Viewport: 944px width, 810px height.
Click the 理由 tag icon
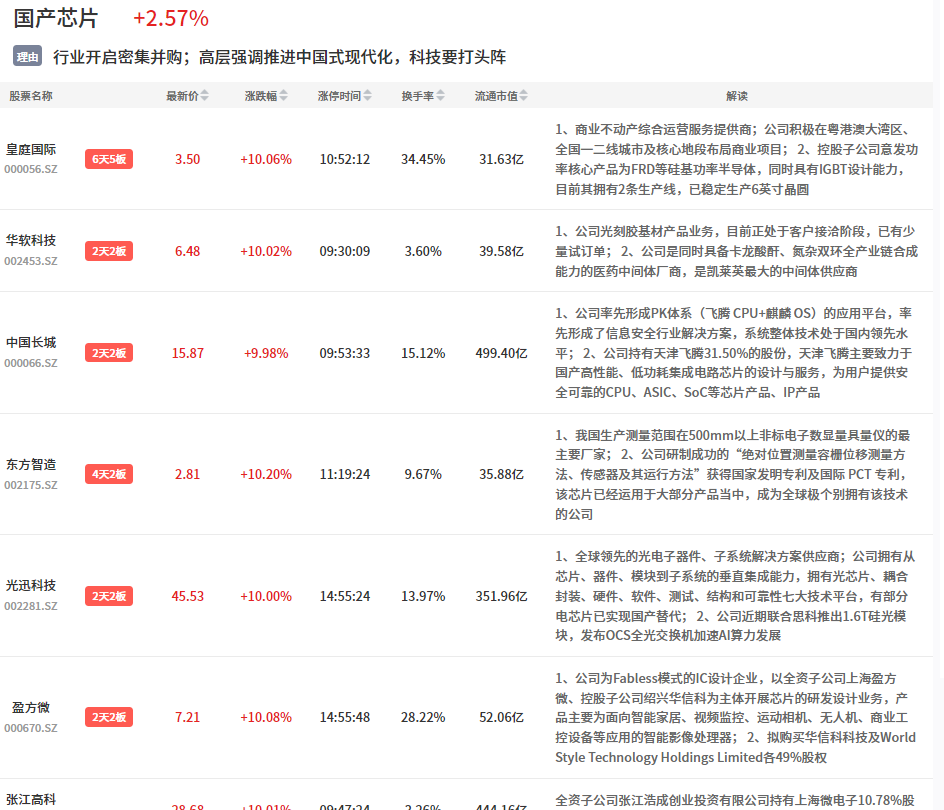point(27,57)
